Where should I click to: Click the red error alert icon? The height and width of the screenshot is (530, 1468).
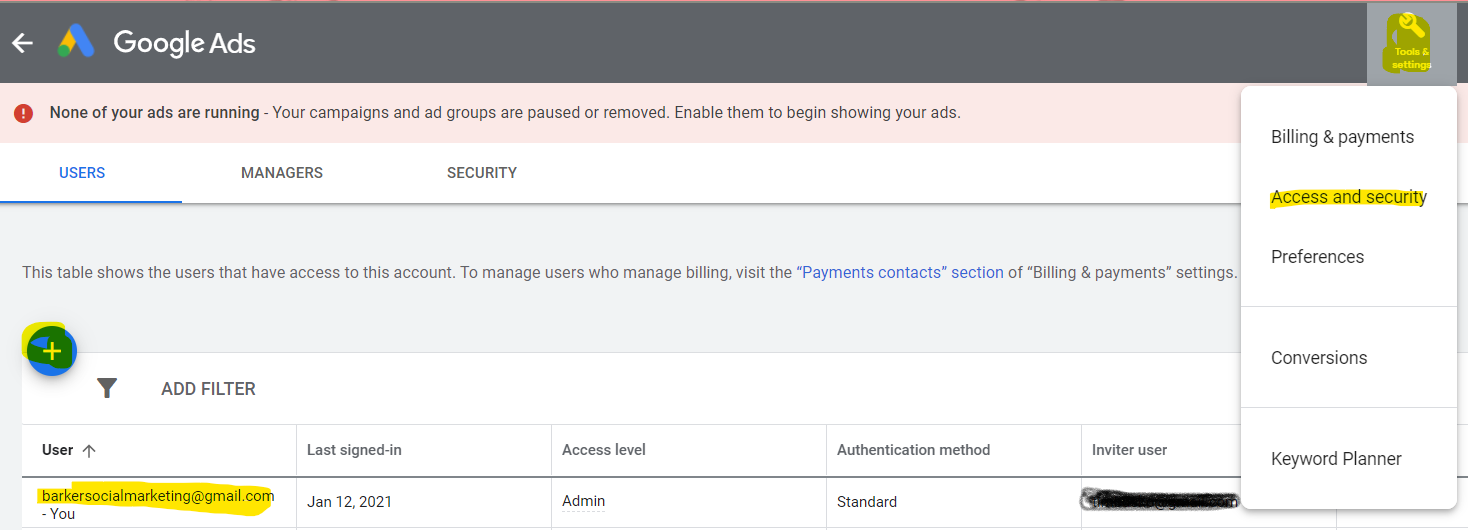pyautogui.click(x=24, y=113)
